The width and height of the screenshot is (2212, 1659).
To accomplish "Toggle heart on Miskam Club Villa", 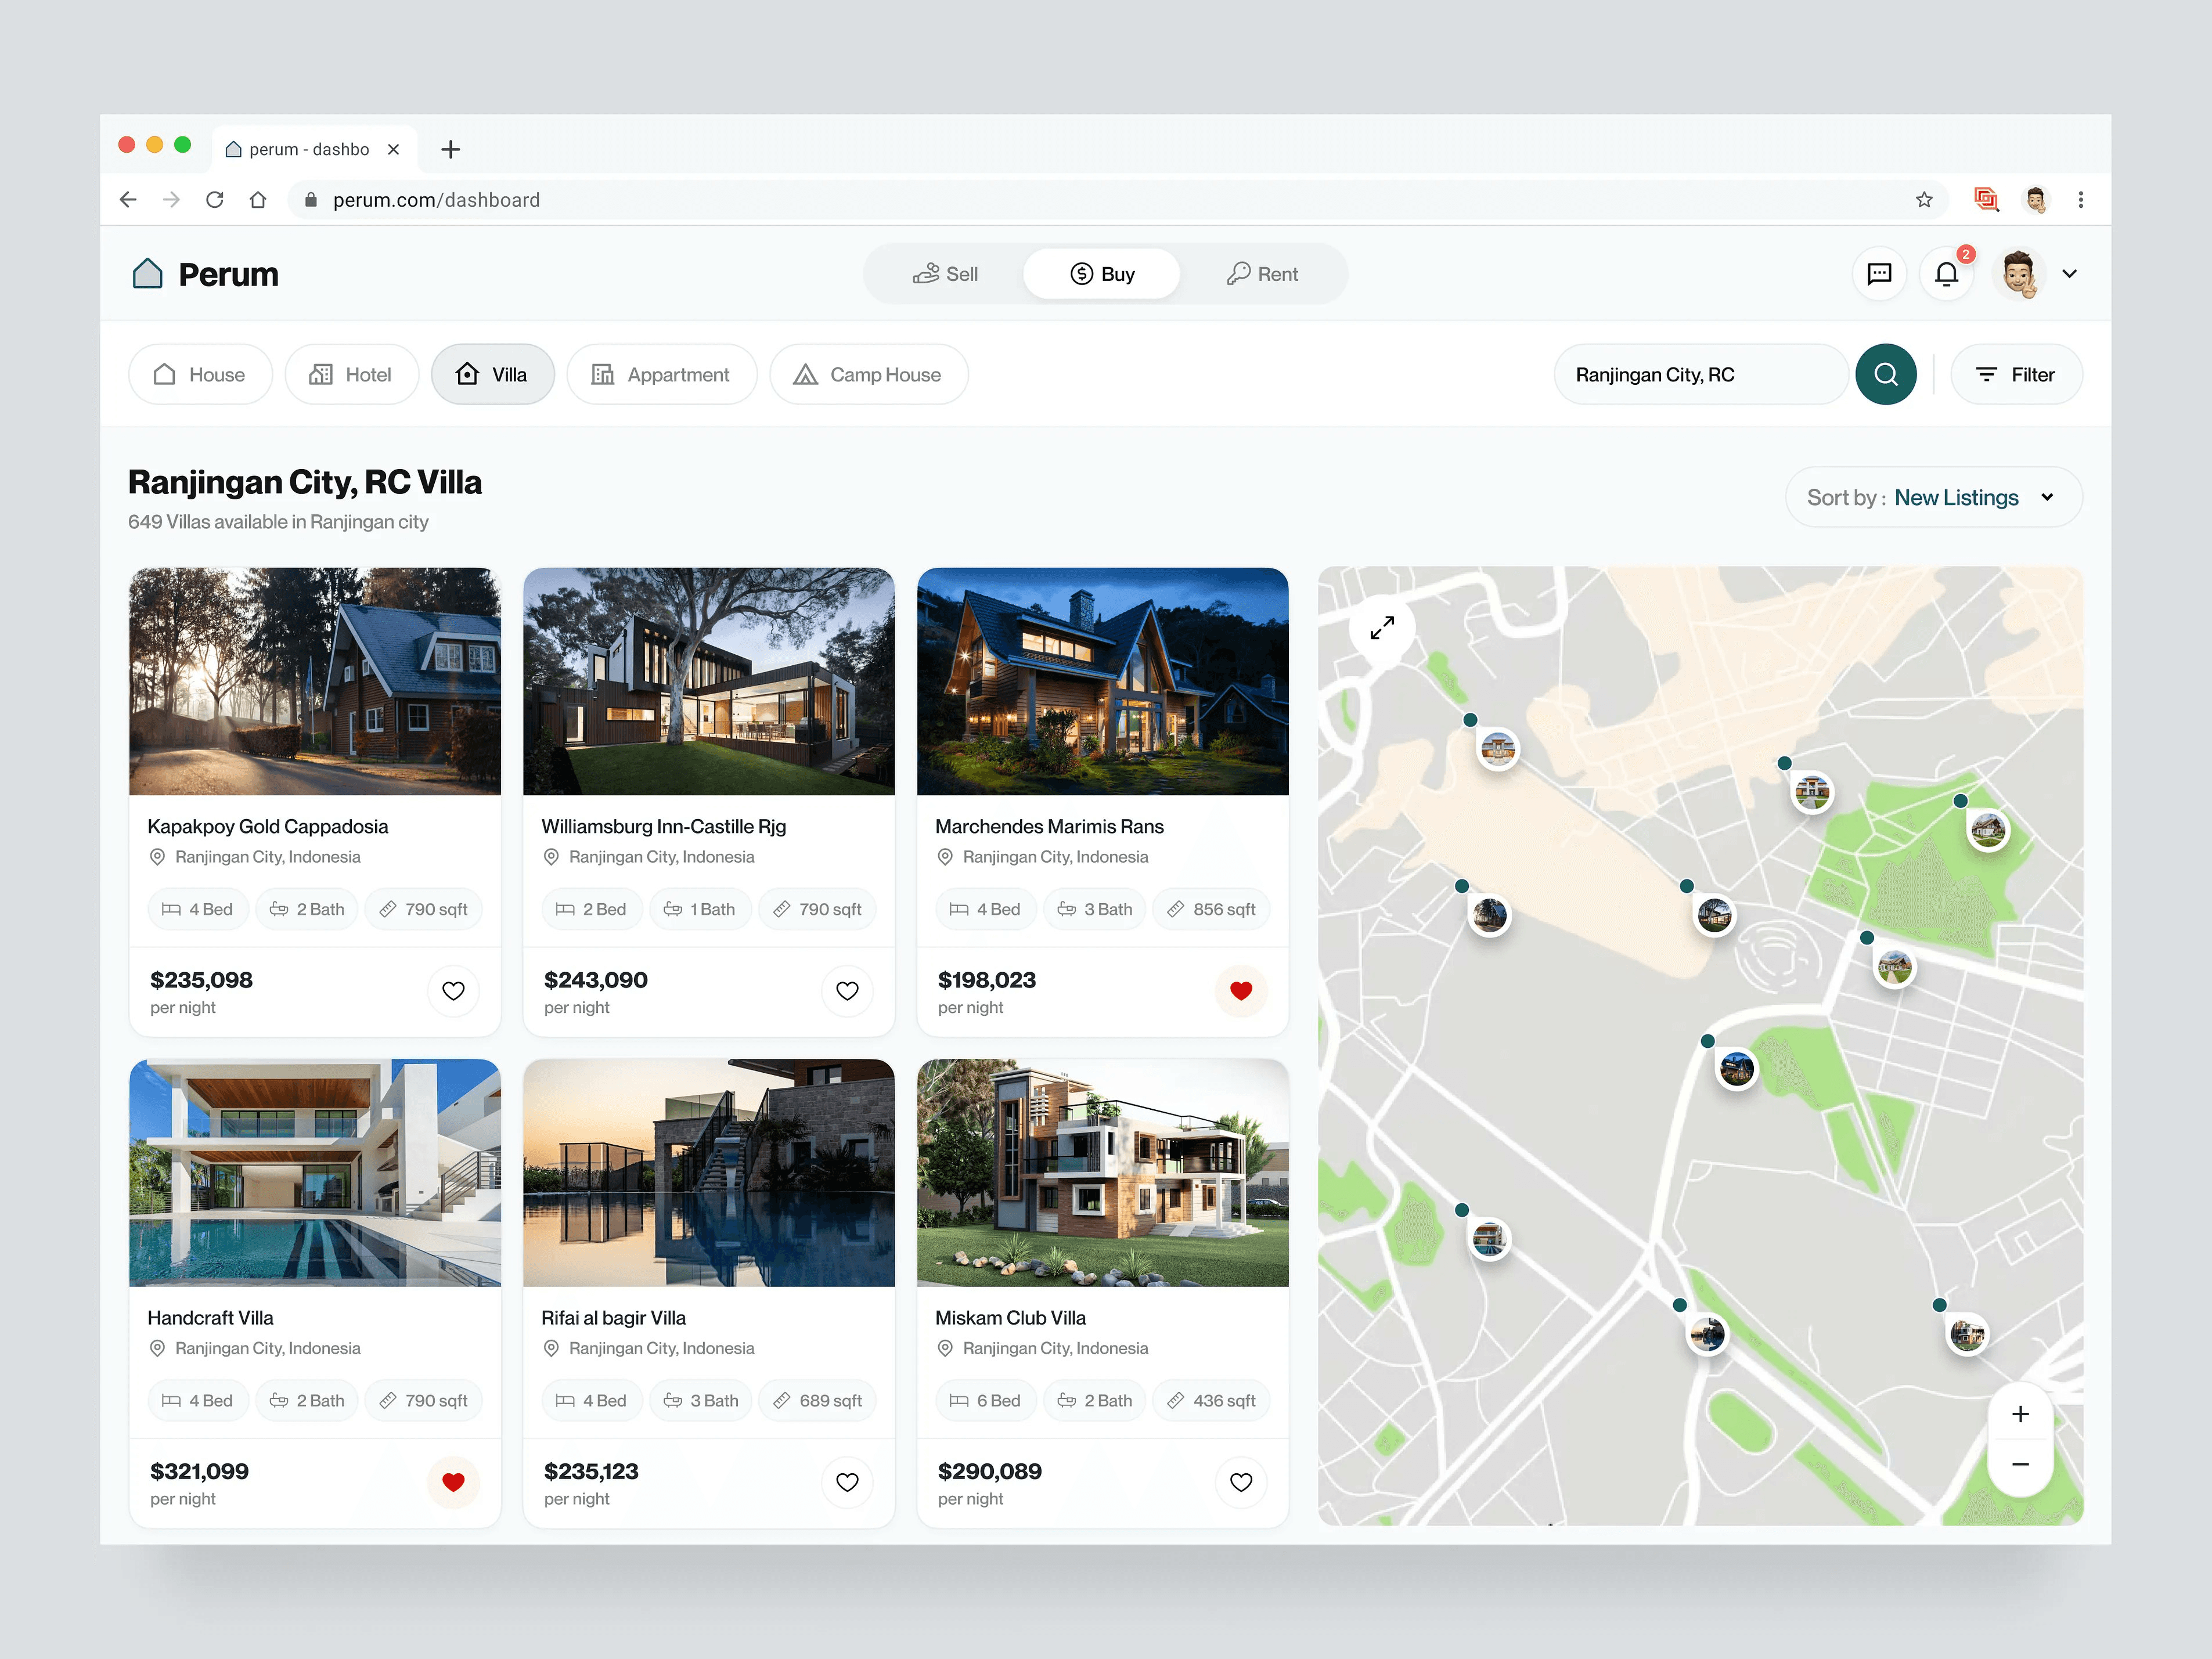I will [x=1240, y=1482].
